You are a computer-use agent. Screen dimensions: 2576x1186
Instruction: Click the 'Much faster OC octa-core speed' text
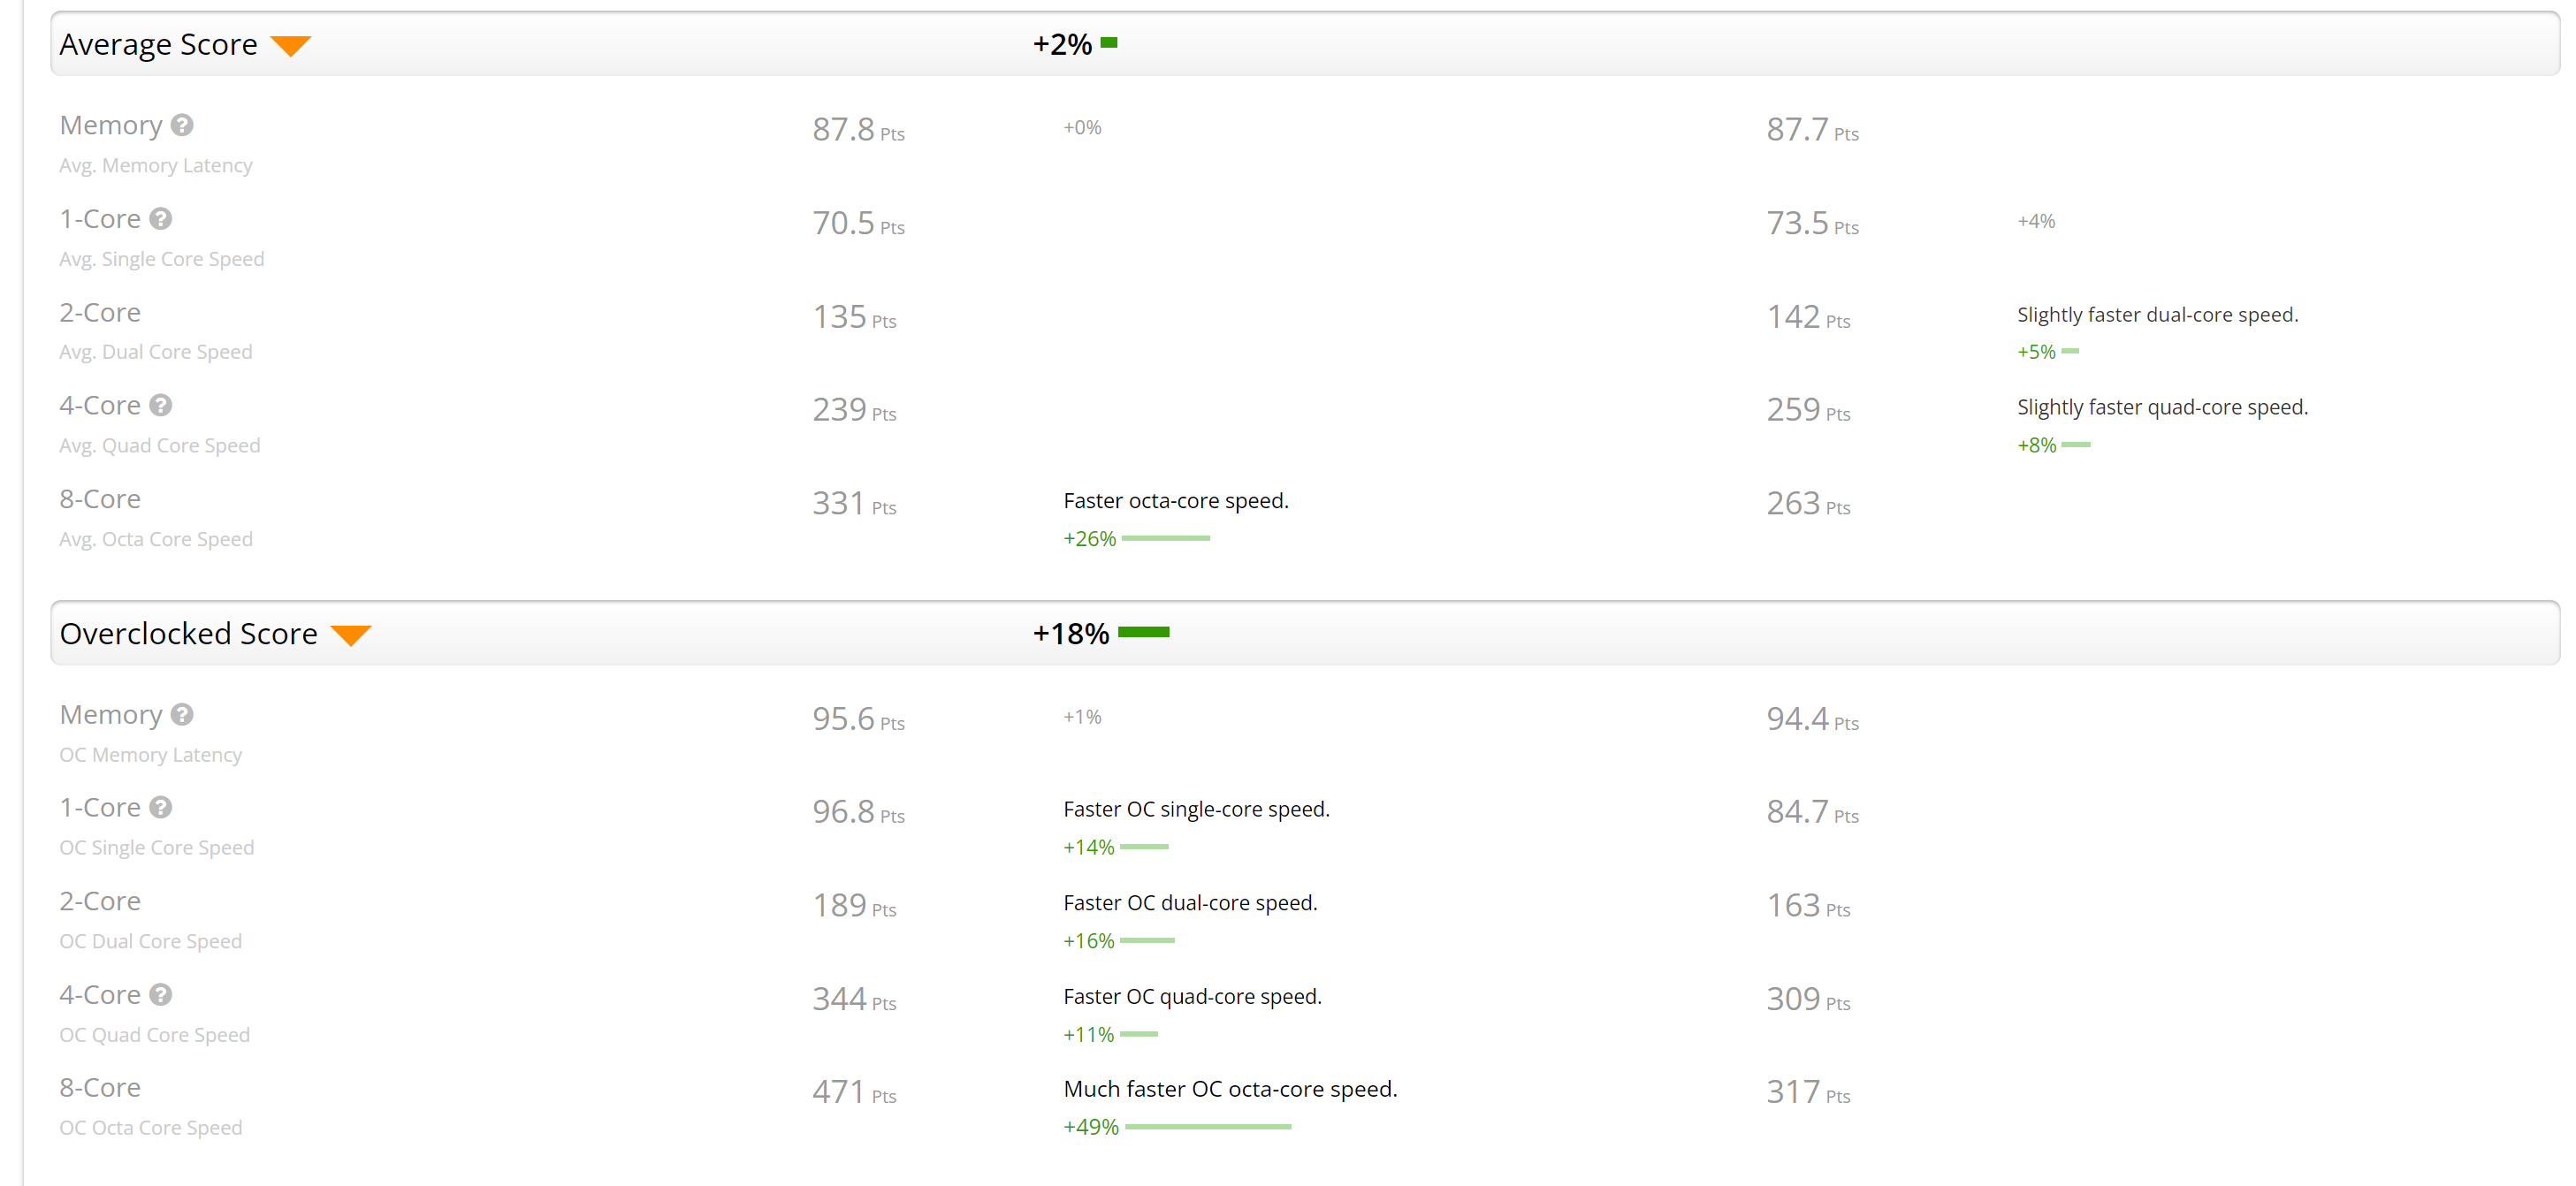[1230, 1089]
